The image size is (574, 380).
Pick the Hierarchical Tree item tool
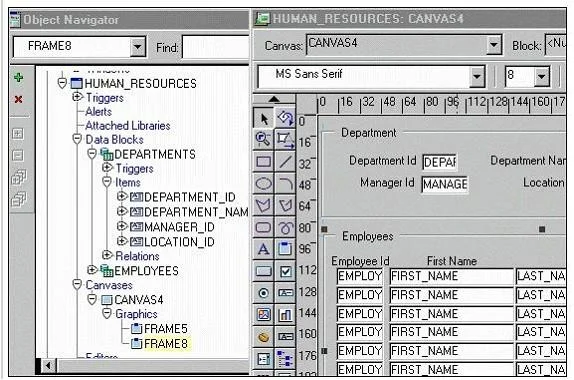pos(285,358)
